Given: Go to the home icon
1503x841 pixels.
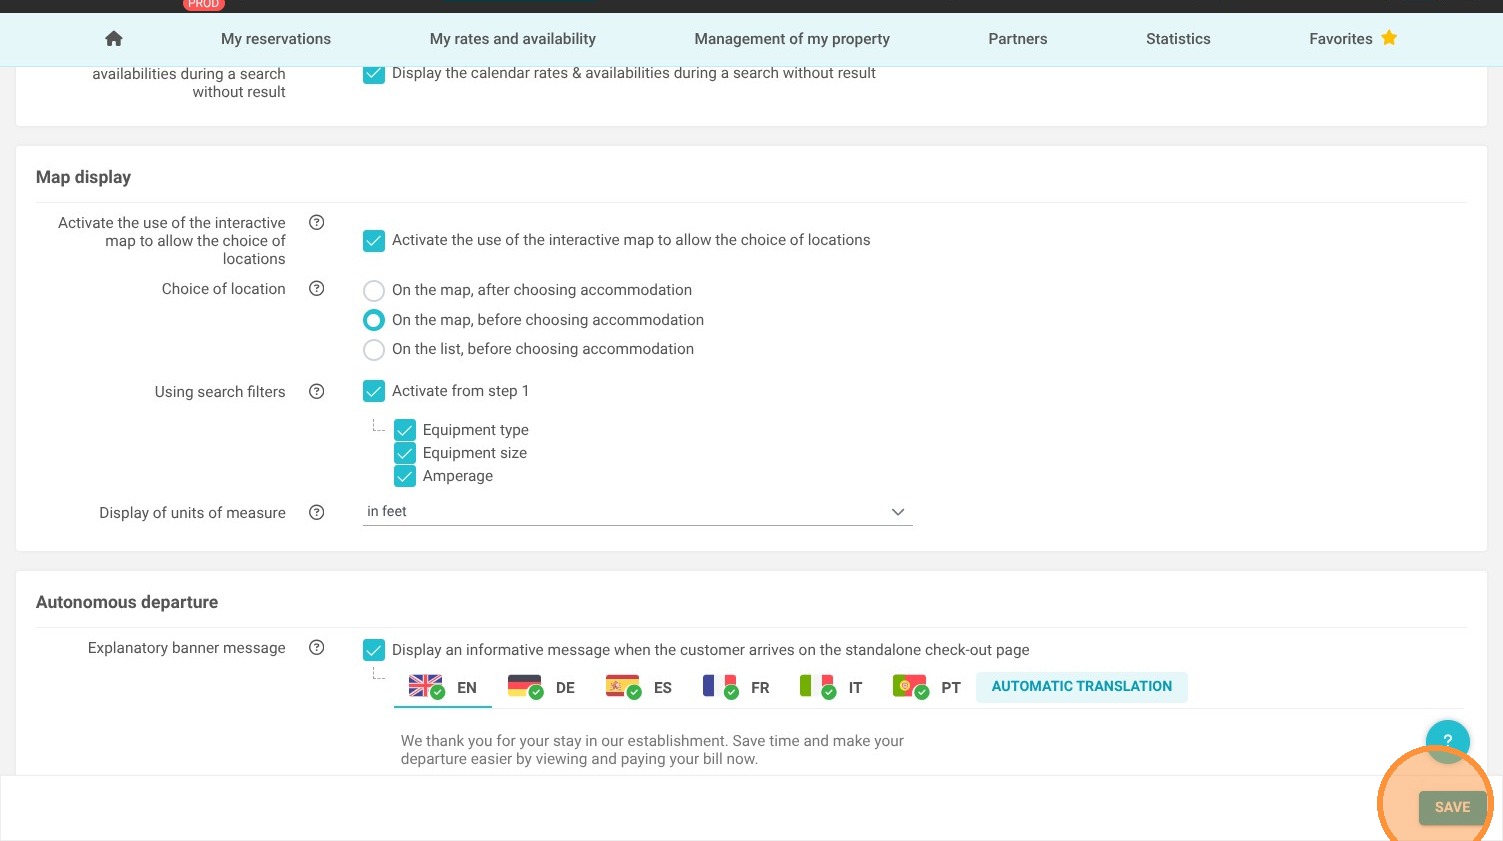Looking at the screenshot, I should click(114, 39).
